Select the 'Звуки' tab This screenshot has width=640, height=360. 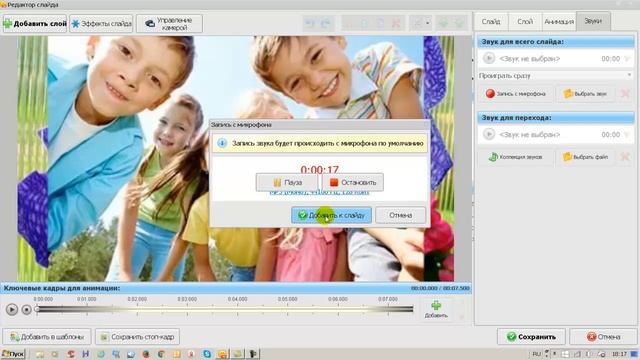click(x=593, y=21)
